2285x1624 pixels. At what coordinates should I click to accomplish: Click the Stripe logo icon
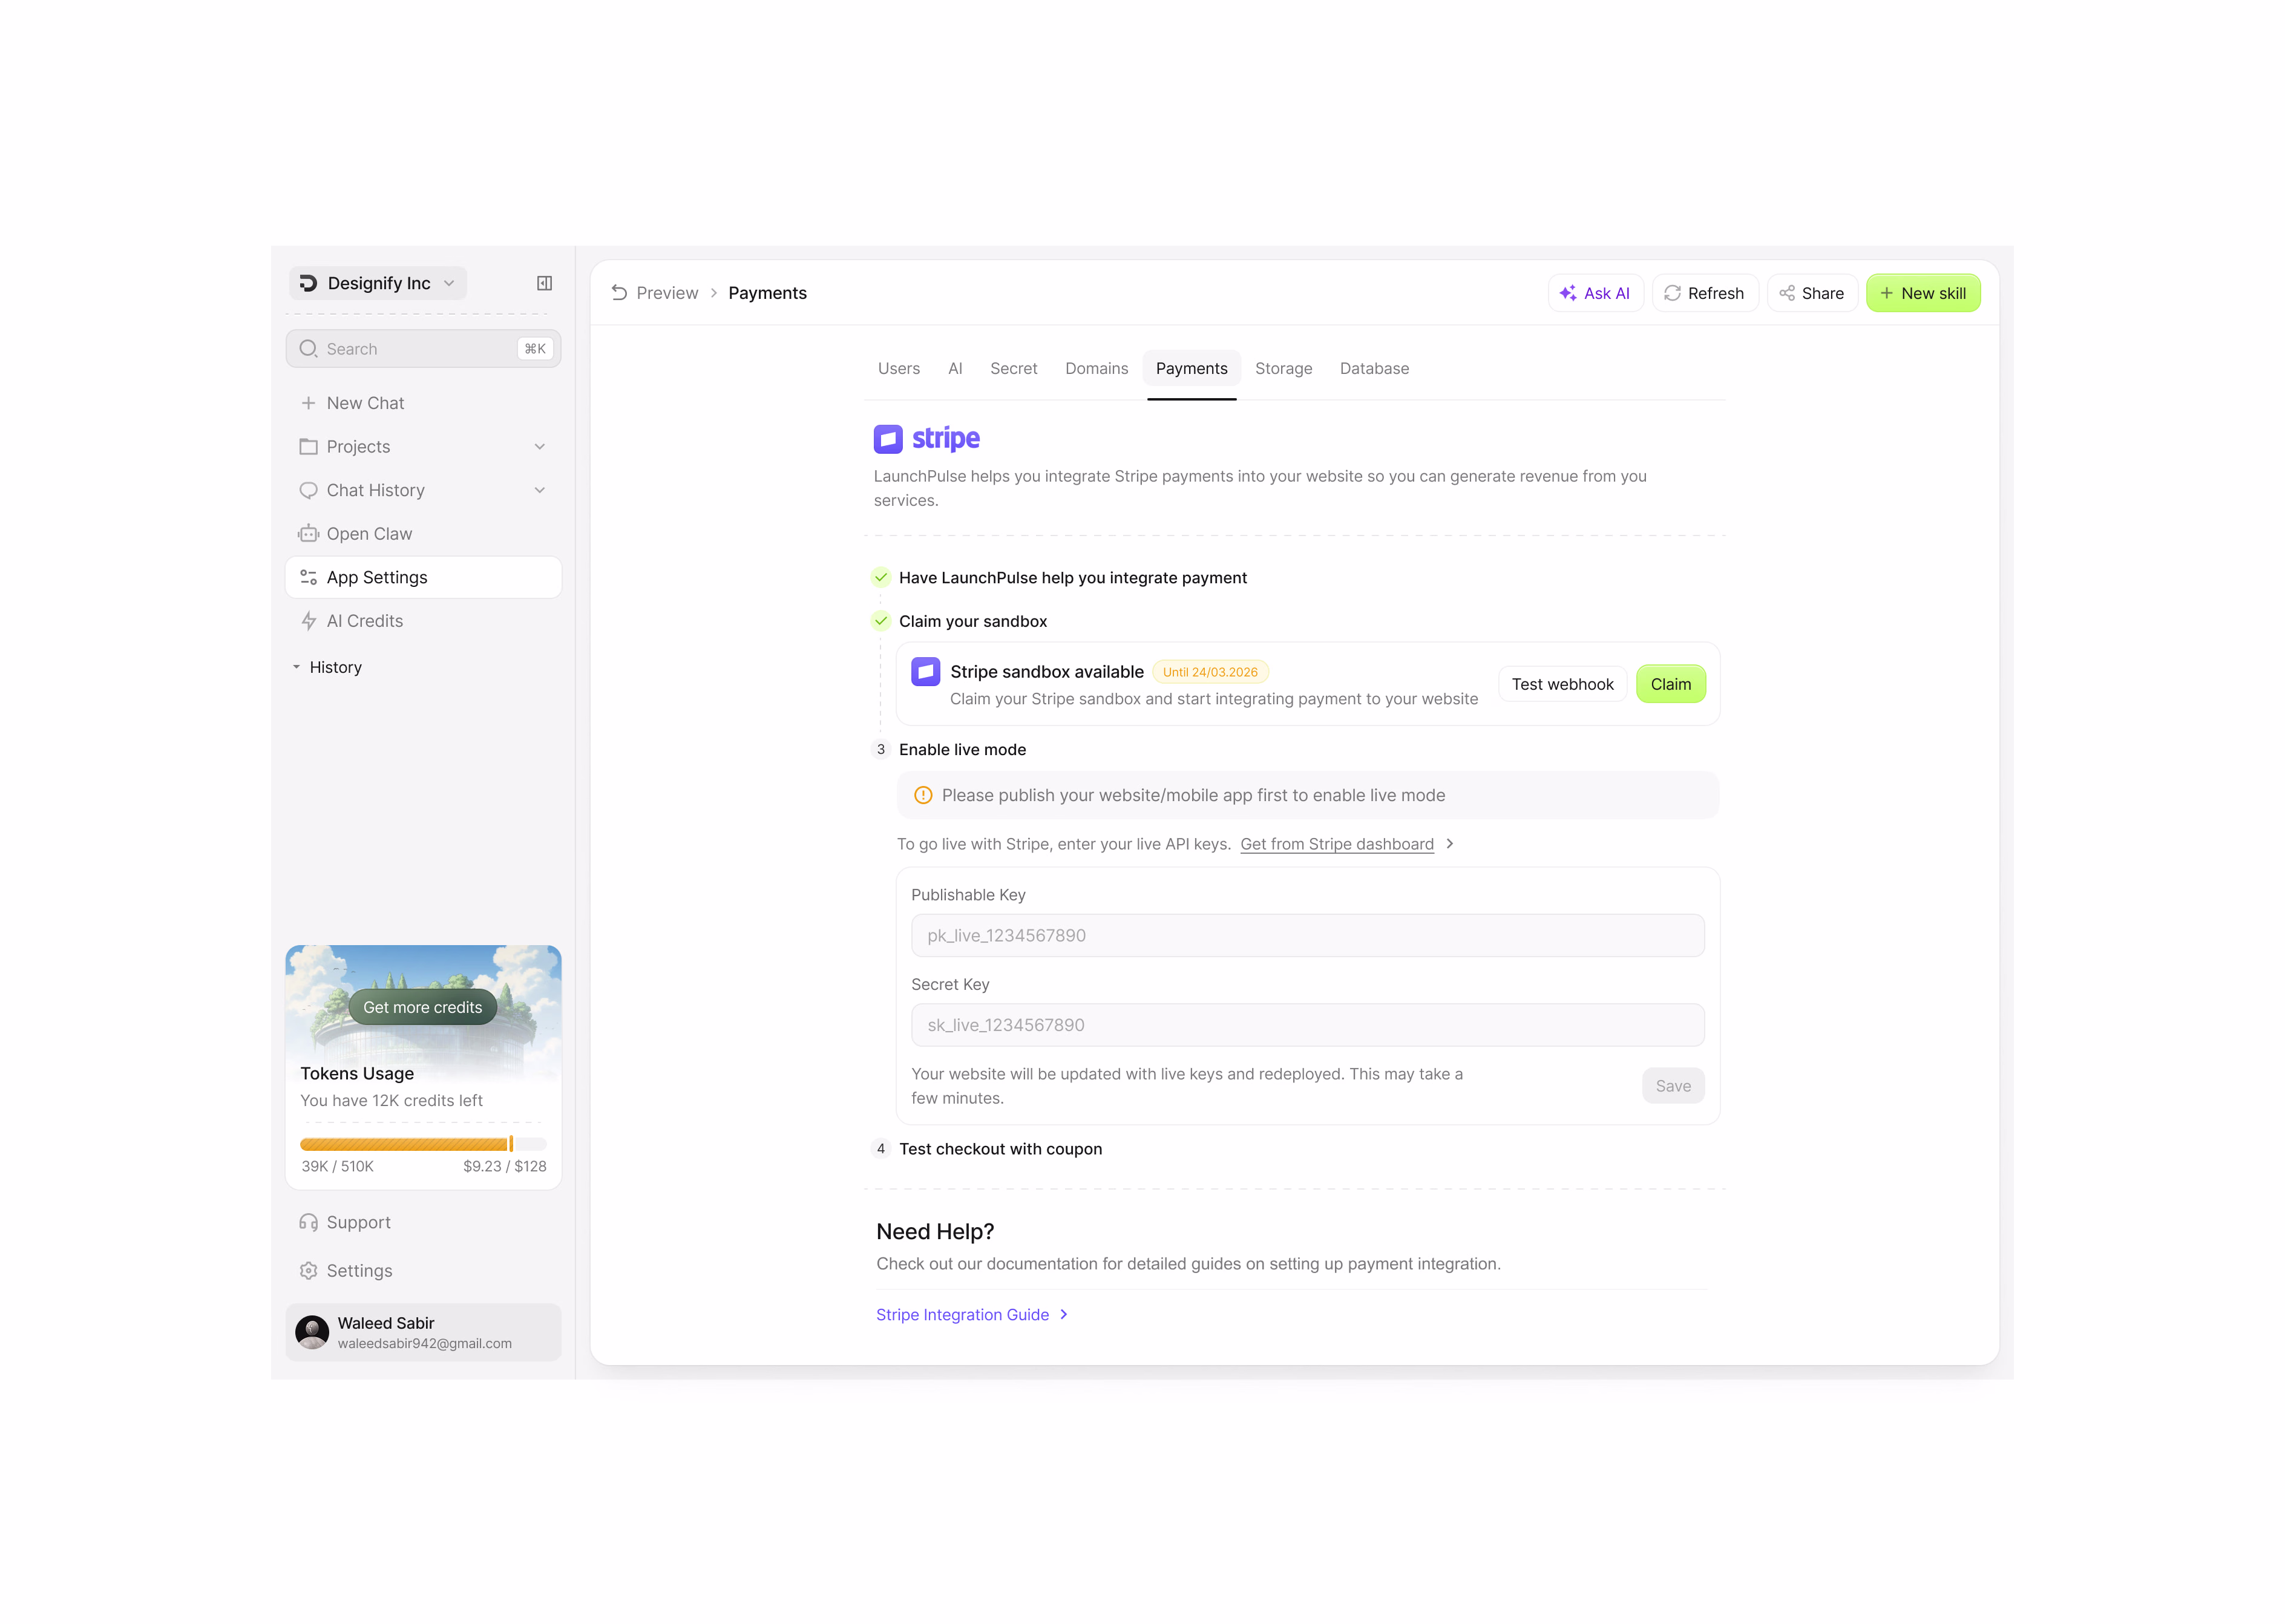click(x=887, y=439)
